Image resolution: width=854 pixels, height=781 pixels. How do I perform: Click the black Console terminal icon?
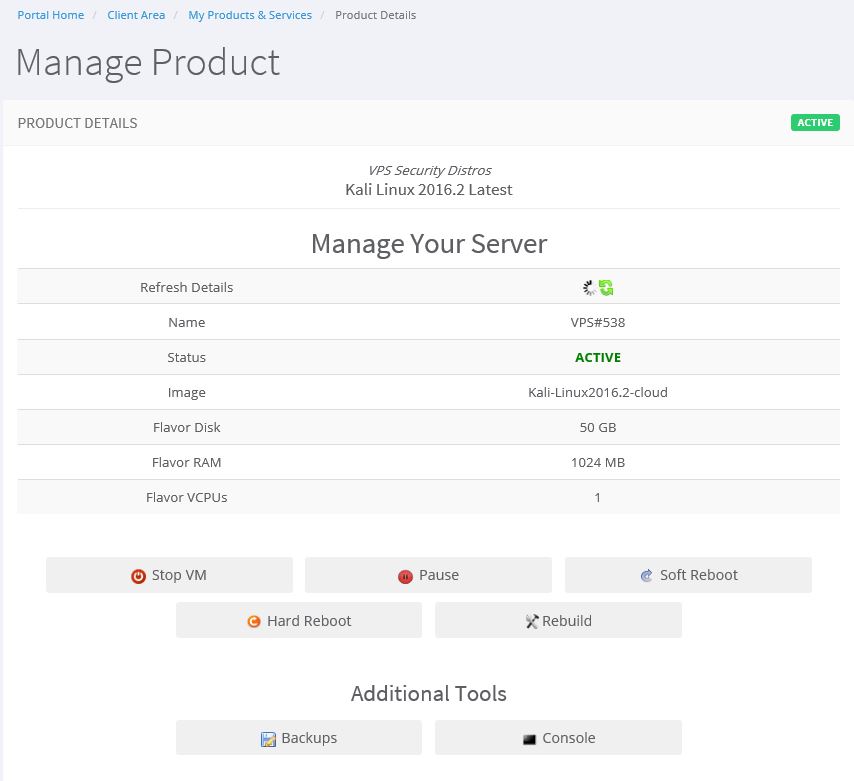[529, 739]
